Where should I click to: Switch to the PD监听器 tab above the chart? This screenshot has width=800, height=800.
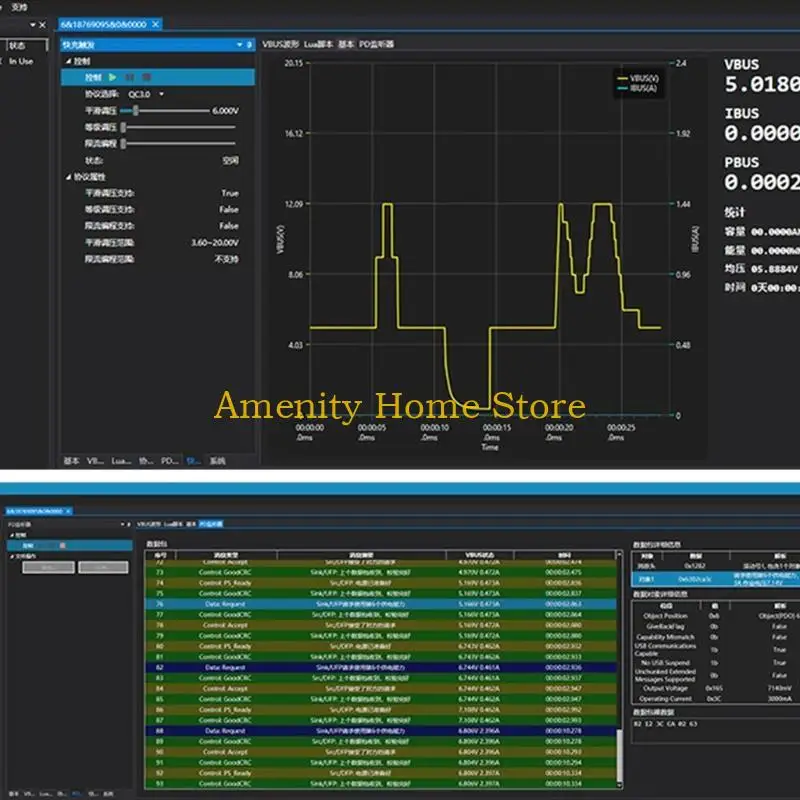(x=377, y=44)
